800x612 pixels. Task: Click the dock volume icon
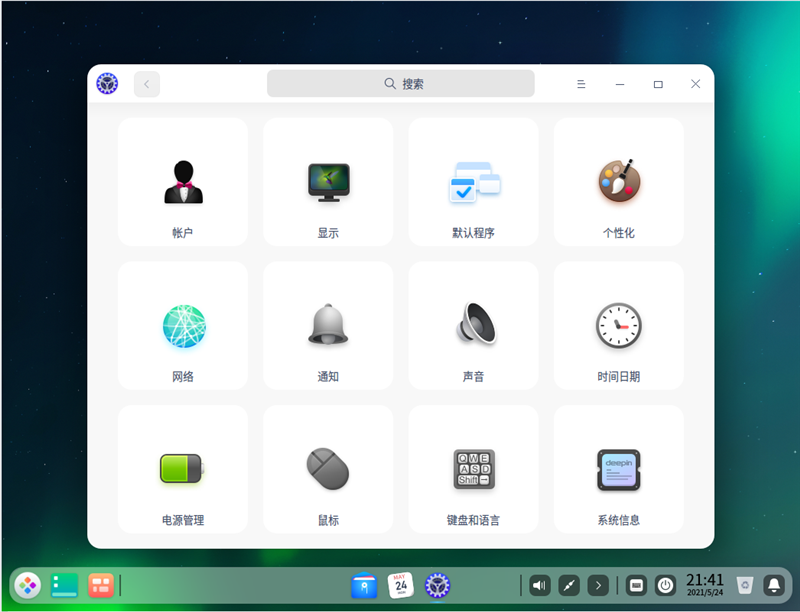pos(540,585)
